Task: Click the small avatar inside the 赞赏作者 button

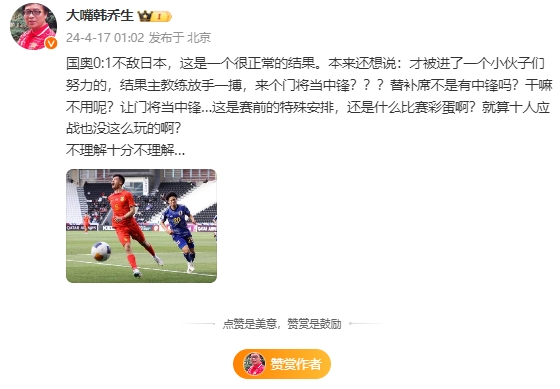Action: tap(254, 364)
